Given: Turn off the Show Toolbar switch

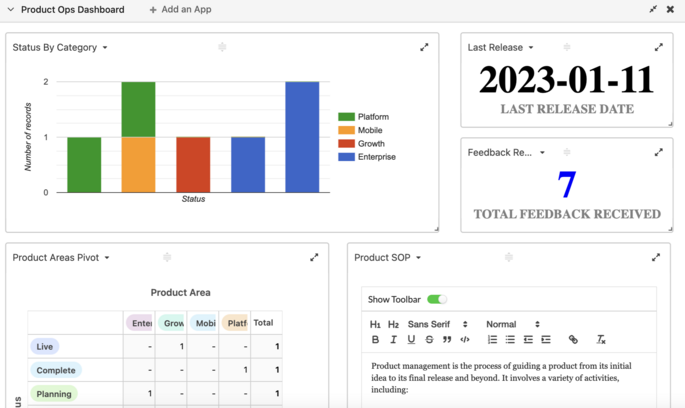Looking at the screenshot, I should [436, 299].
